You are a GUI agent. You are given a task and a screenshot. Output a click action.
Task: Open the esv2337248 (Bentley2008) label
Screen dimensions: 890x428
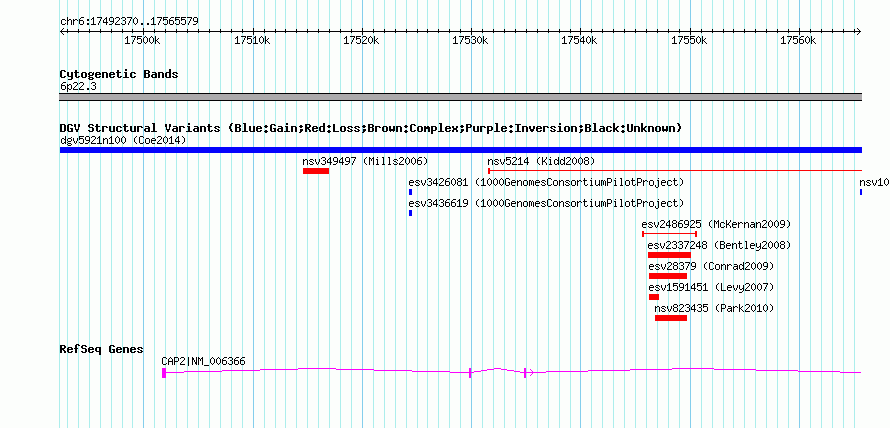click(719, 245)
